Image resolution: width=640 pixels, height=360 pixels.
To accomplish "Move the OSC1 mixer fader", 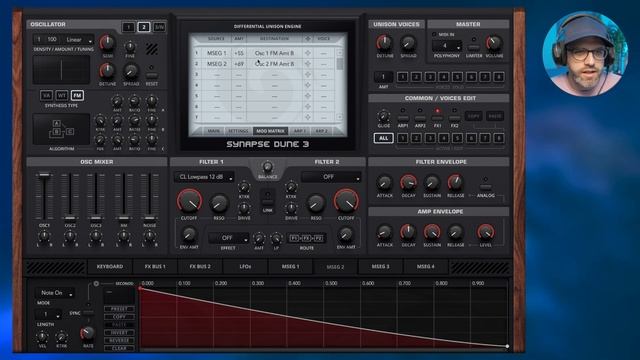I will pyautogui.click(x=44, y=176).
